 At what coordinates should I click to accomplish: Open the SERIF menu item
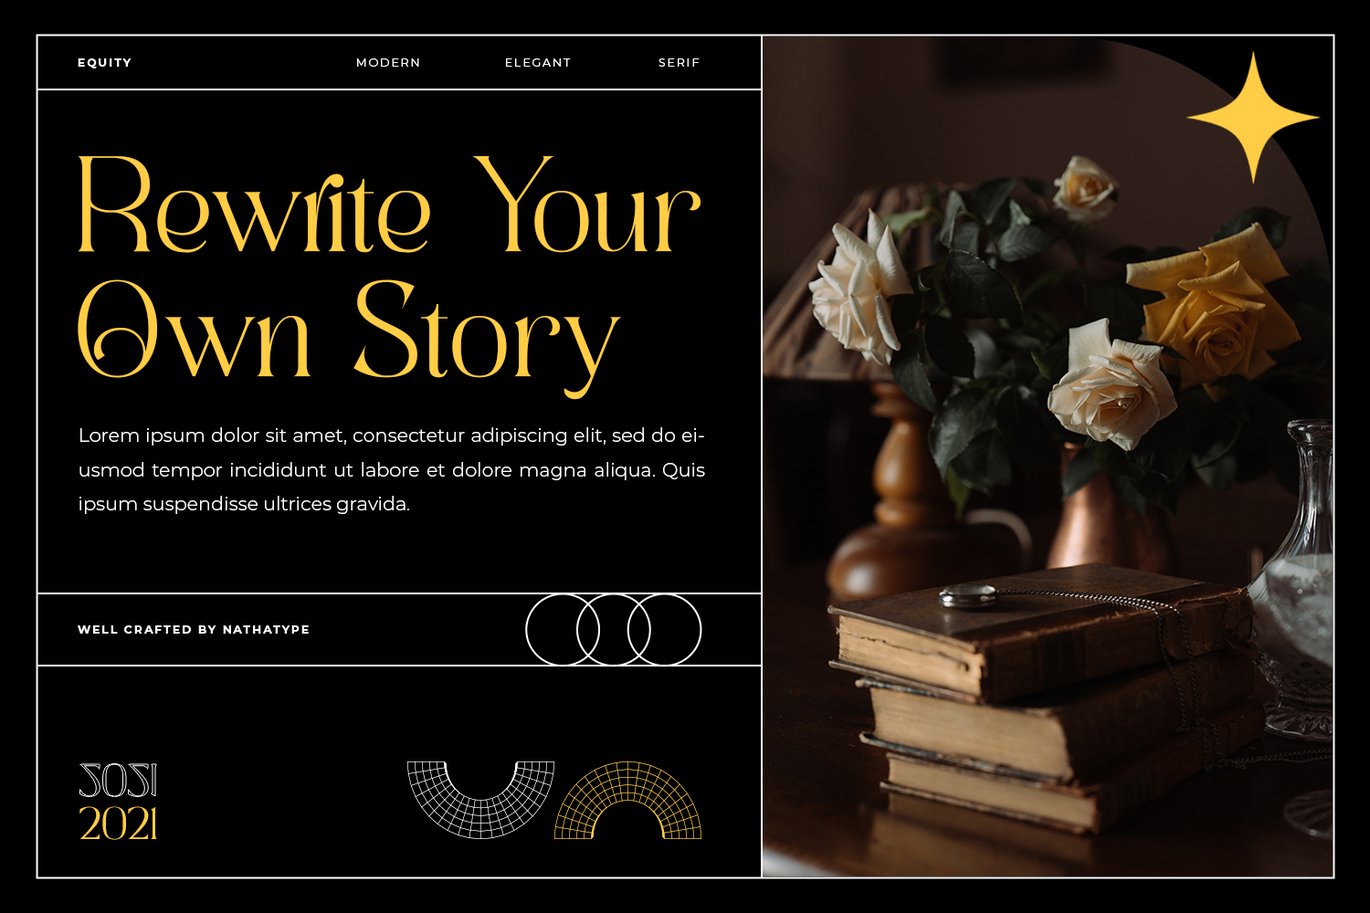point(679,62)
